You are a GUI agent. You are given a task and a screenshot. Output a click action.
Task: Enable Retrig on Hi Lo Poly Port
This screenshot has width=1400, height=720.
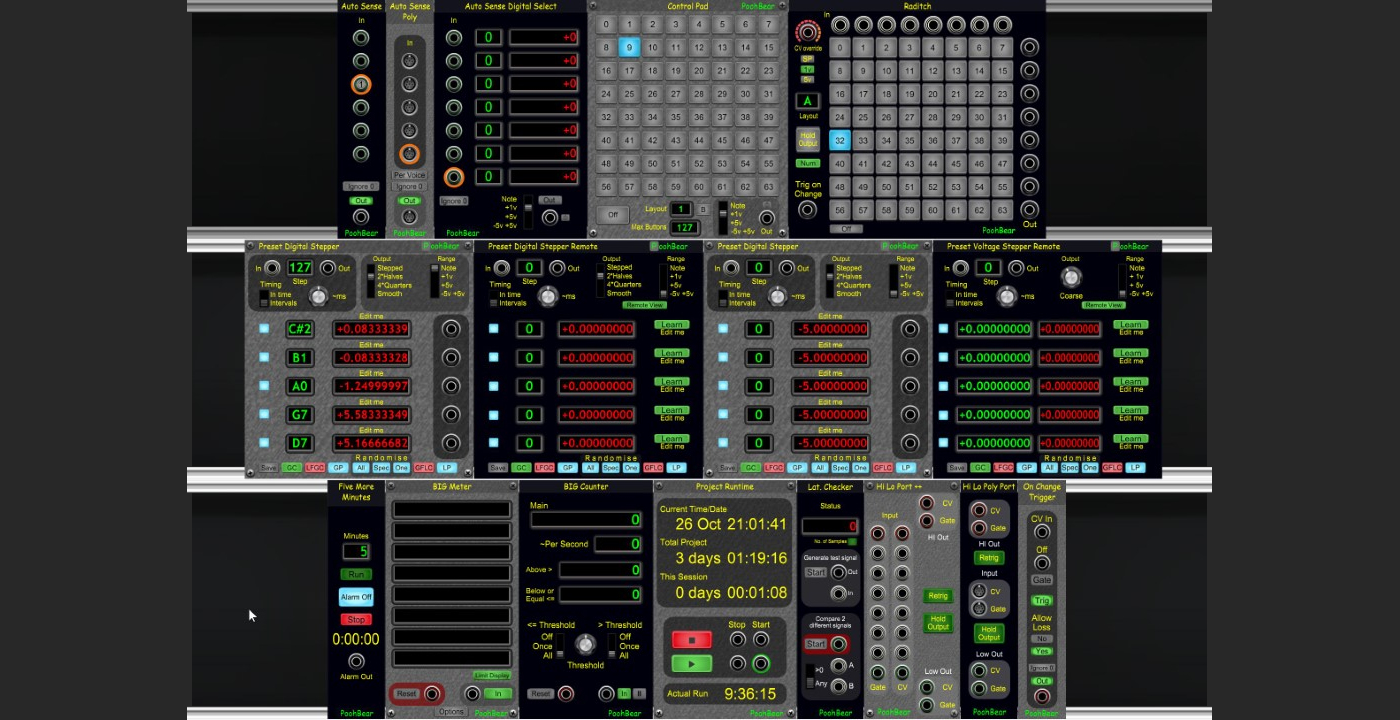tap(988, 557)
